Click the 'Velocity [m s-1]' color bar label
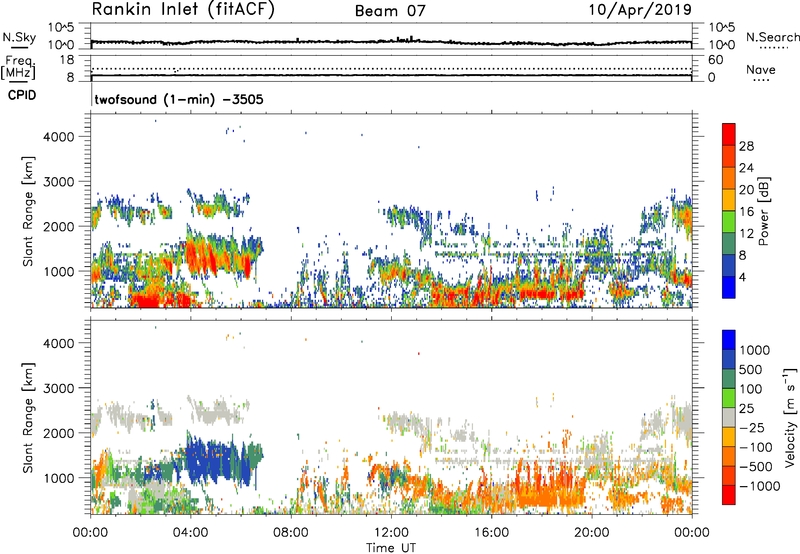 pos(790,417)
